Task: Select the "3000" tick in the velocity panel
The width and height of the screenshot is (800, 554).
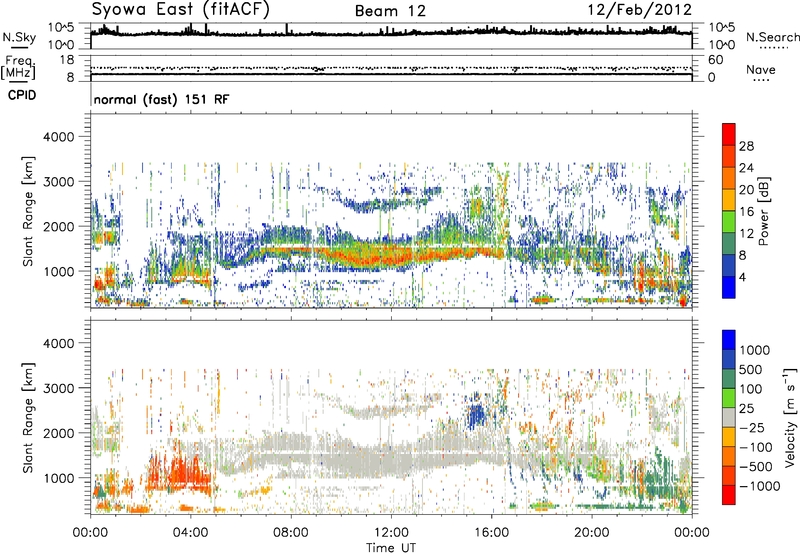Action: pyautogui.click(x=59, y=388)
